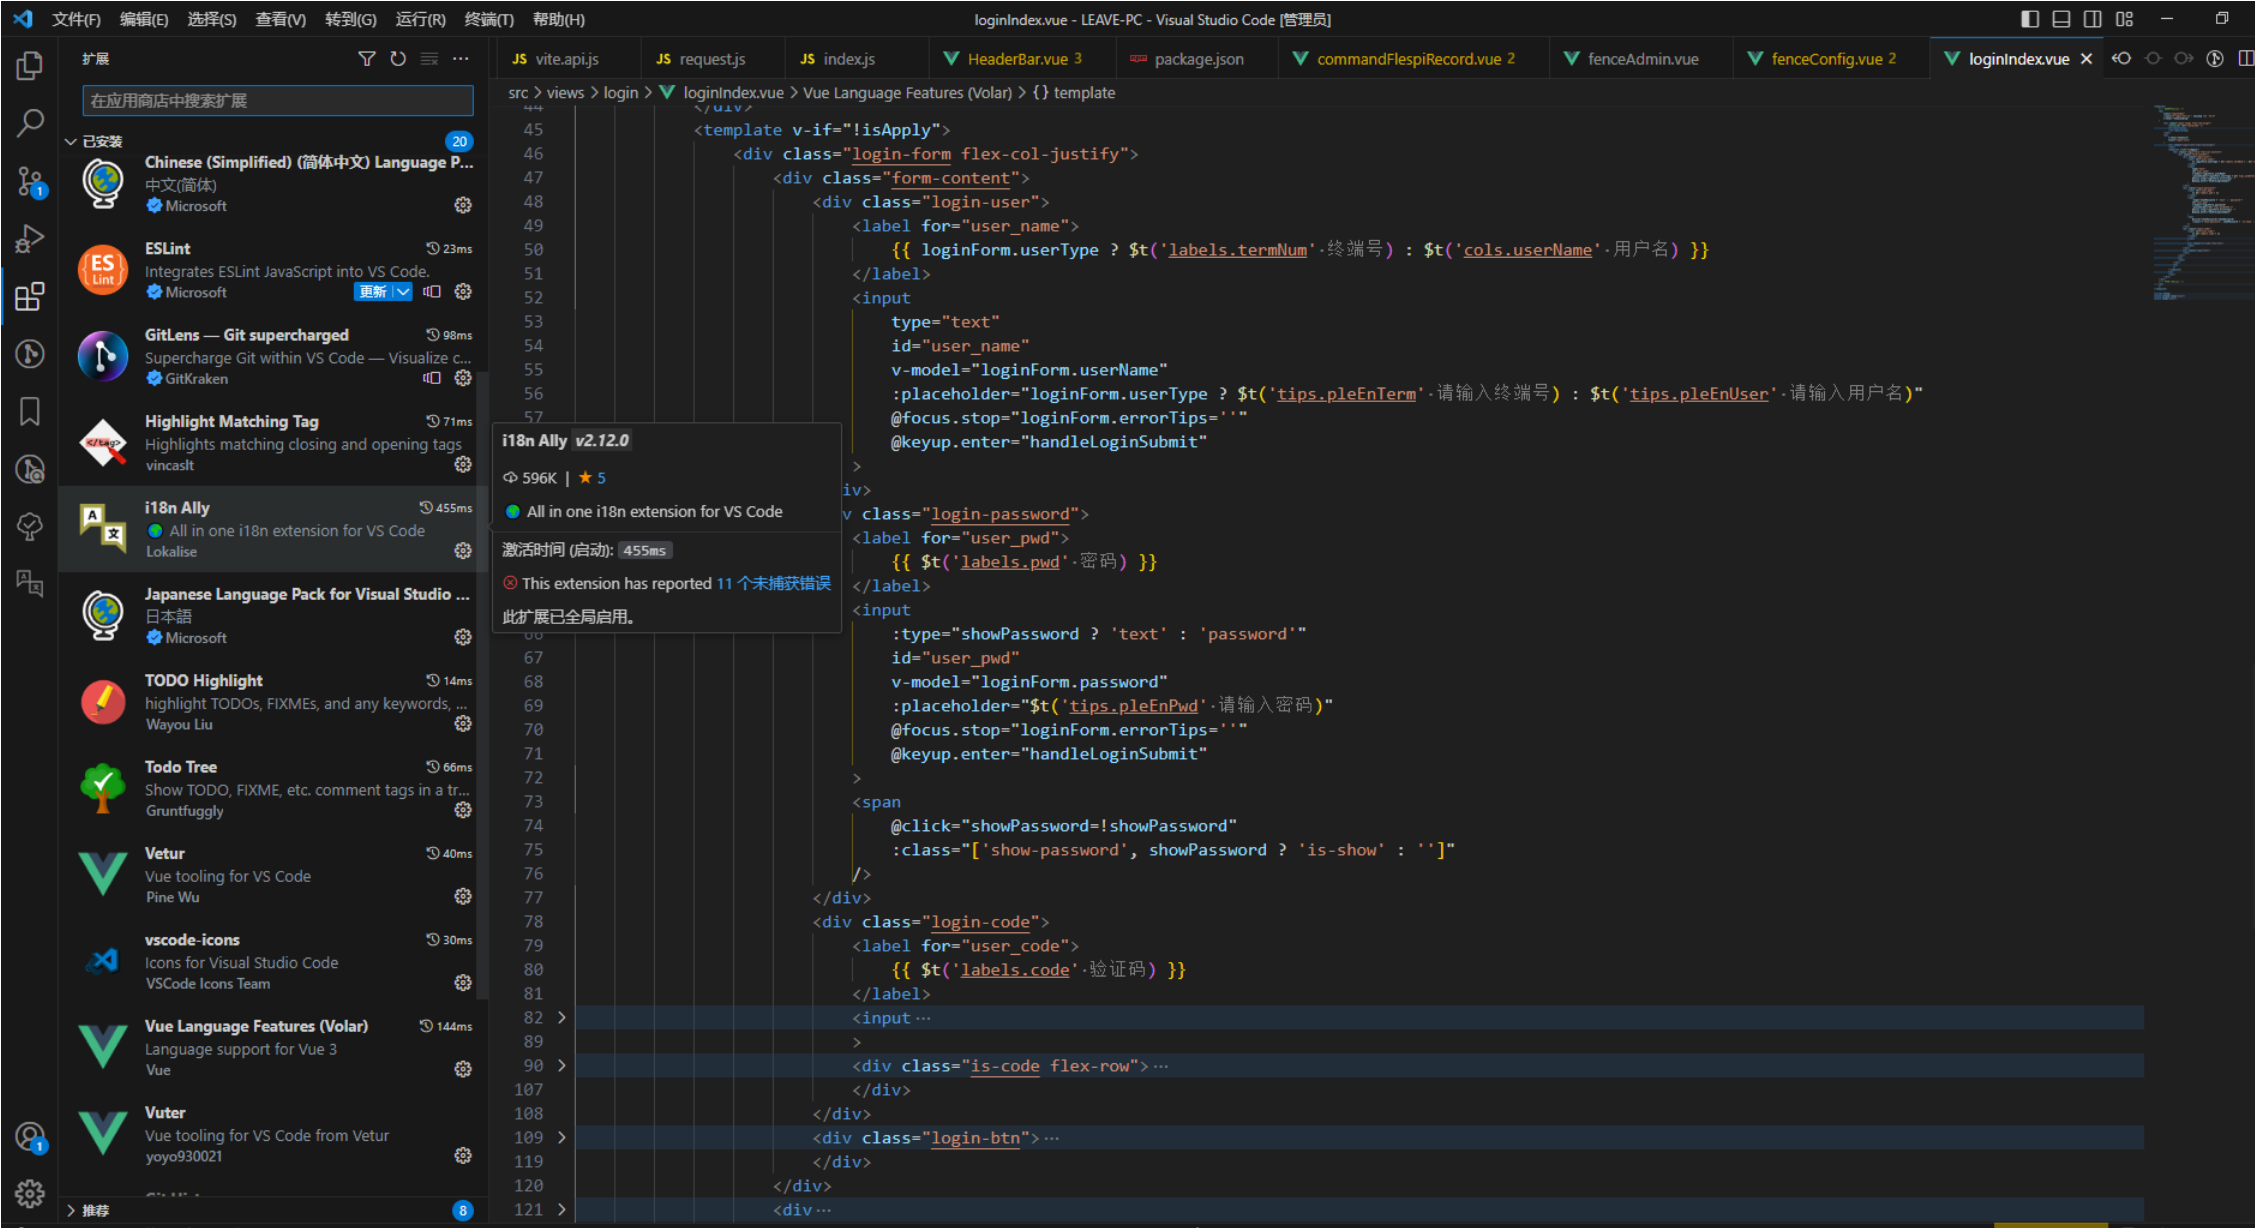The image size is (2255, 1228).
Task: Toggle secondary sidebar layout button
Action: [x=2092, y=19]
